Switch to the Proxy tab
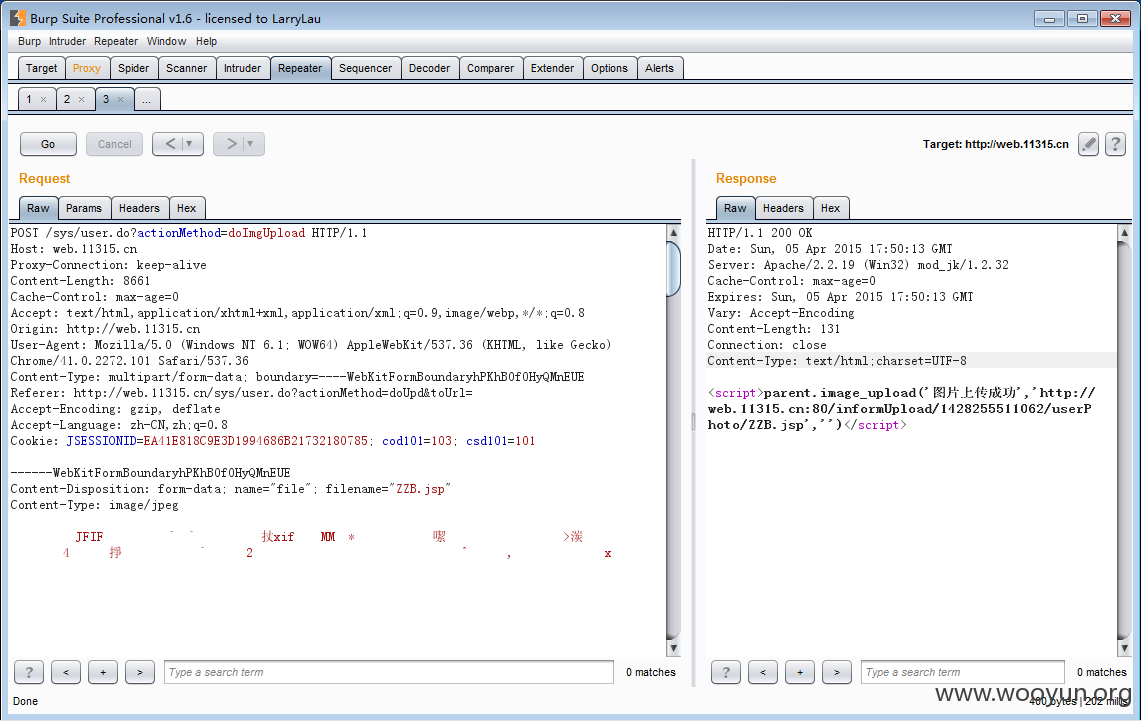The image size is (1141, 722). click(87, 68)
